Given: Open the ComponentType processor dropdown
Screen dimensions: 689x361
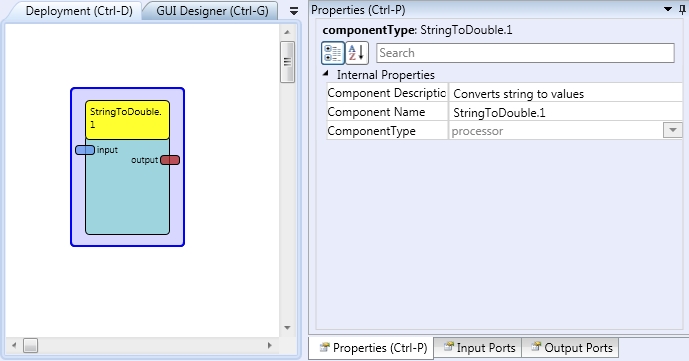Looking at the screenshot, I should point(672,130).
